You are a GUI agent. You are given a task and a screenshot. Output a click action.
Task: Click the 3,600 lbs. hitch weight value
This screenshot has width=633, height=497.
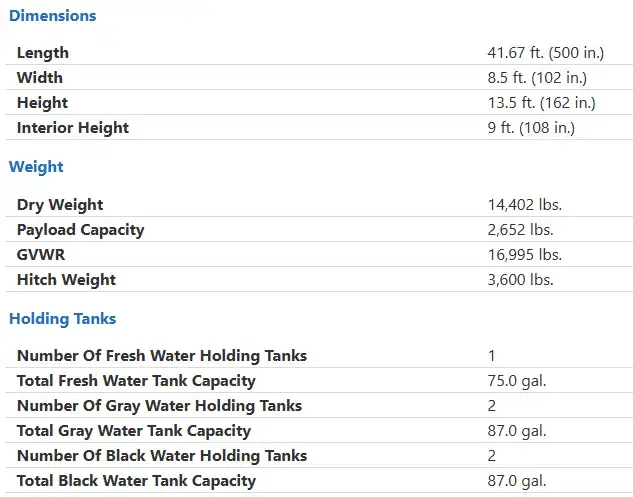[x=520, y=280]
